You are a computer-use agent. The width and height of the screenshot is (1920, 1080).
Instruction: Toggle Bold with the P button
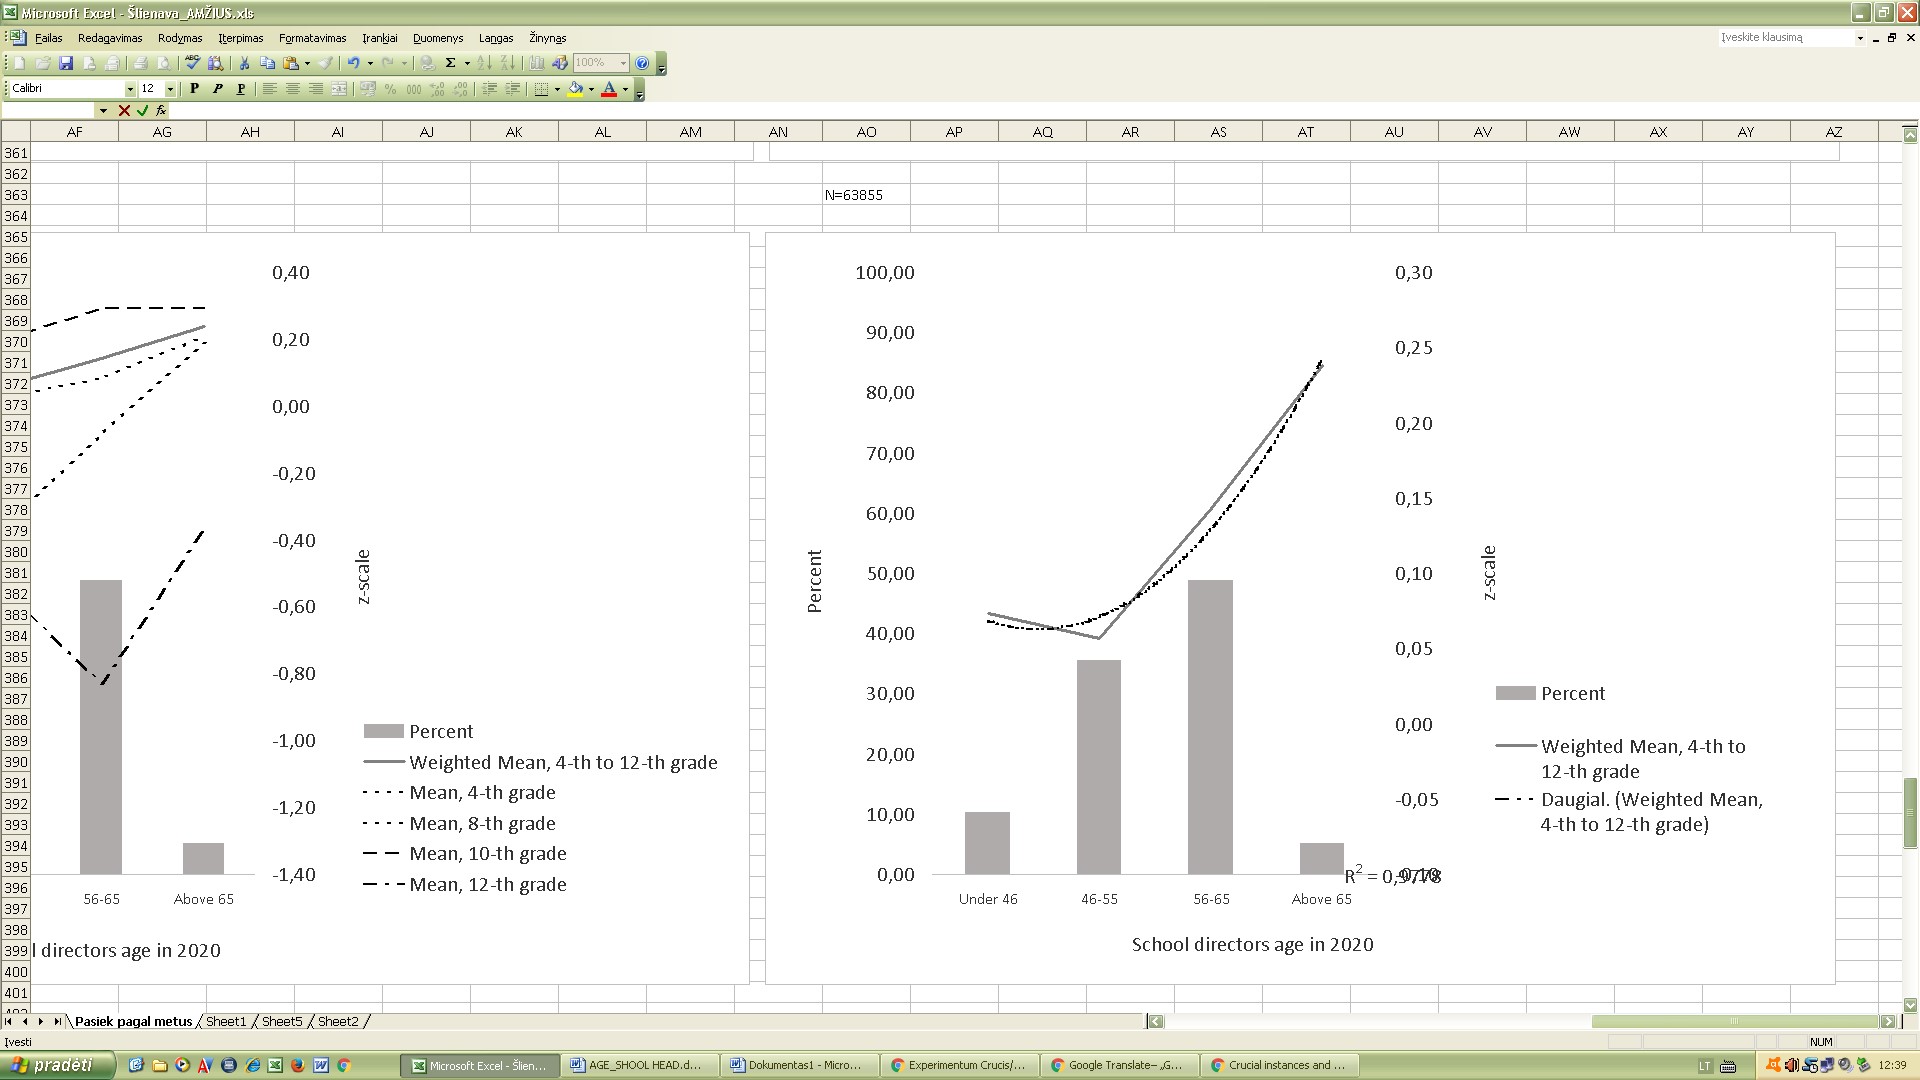194,89
